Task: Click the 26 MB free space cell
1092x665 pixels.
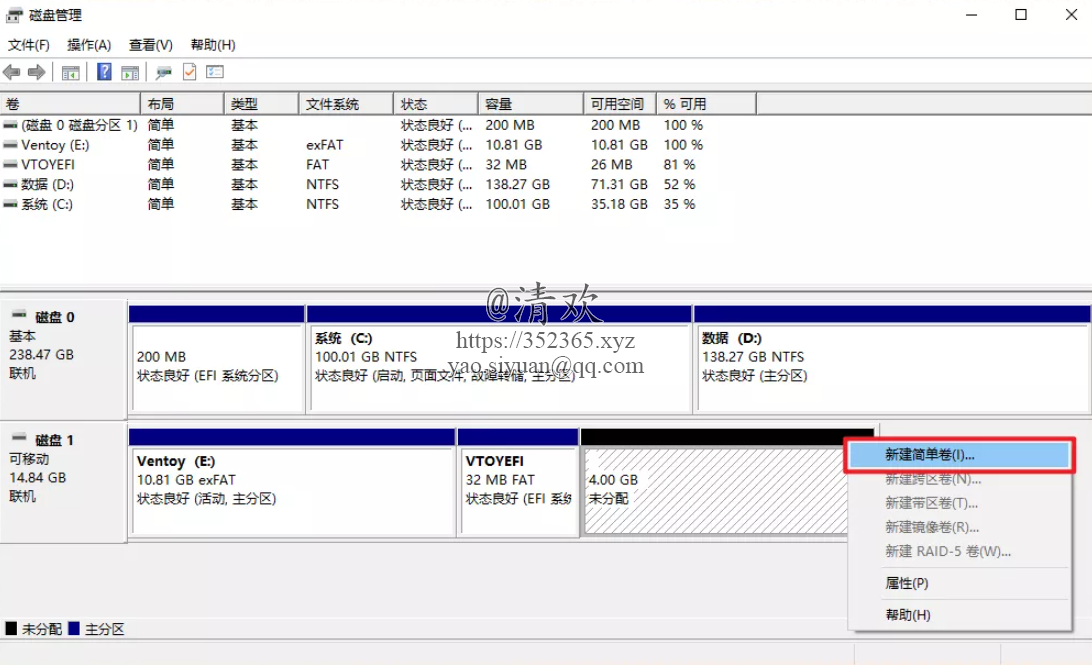Action: [x=611, y=164]
